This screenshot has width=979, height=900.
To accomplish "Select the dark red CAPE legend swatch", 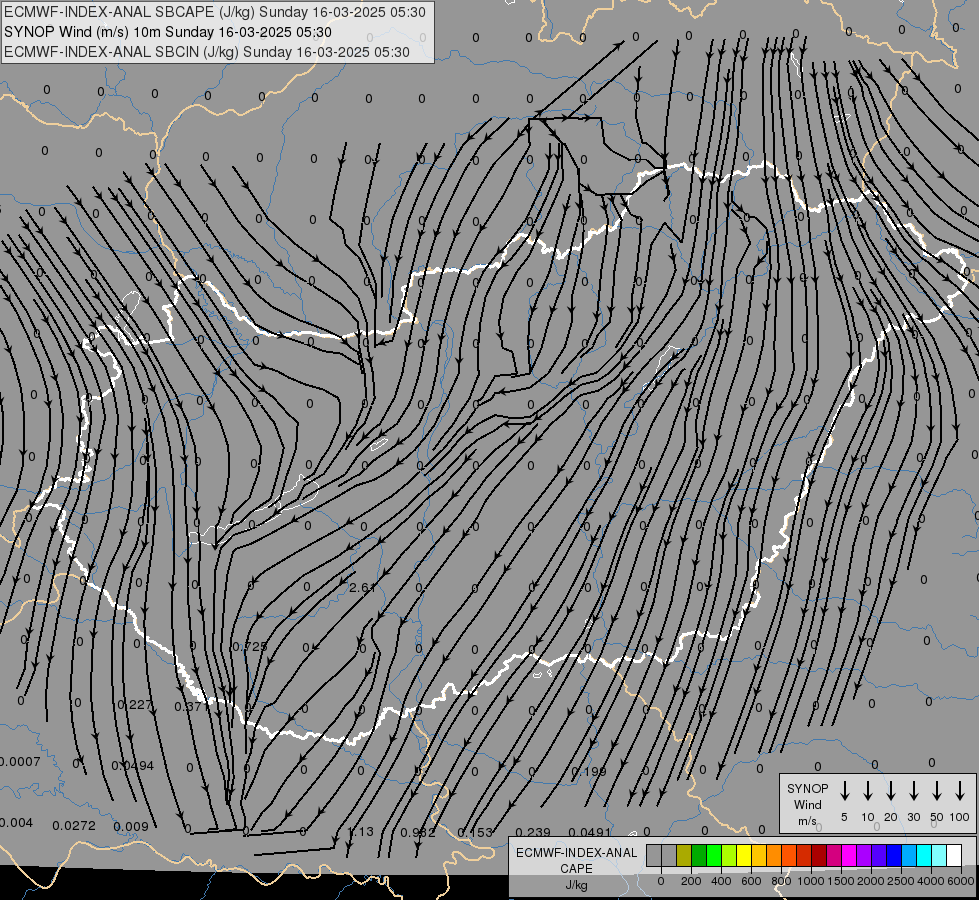I will pos(819,855).
